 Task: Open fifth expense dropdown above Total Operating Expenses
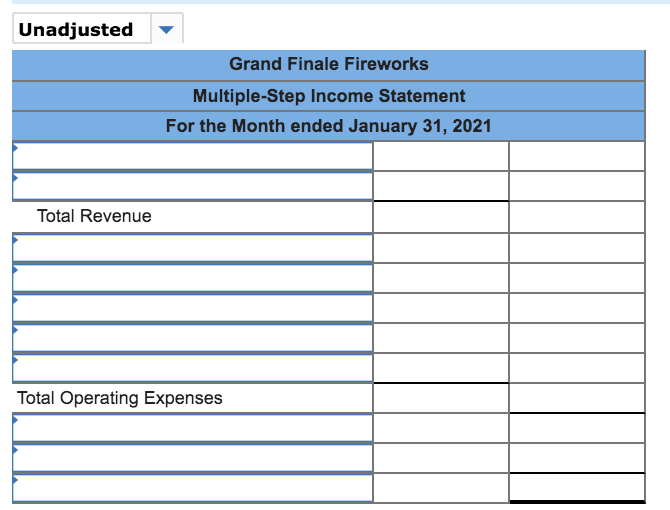(x=192, y=368)
